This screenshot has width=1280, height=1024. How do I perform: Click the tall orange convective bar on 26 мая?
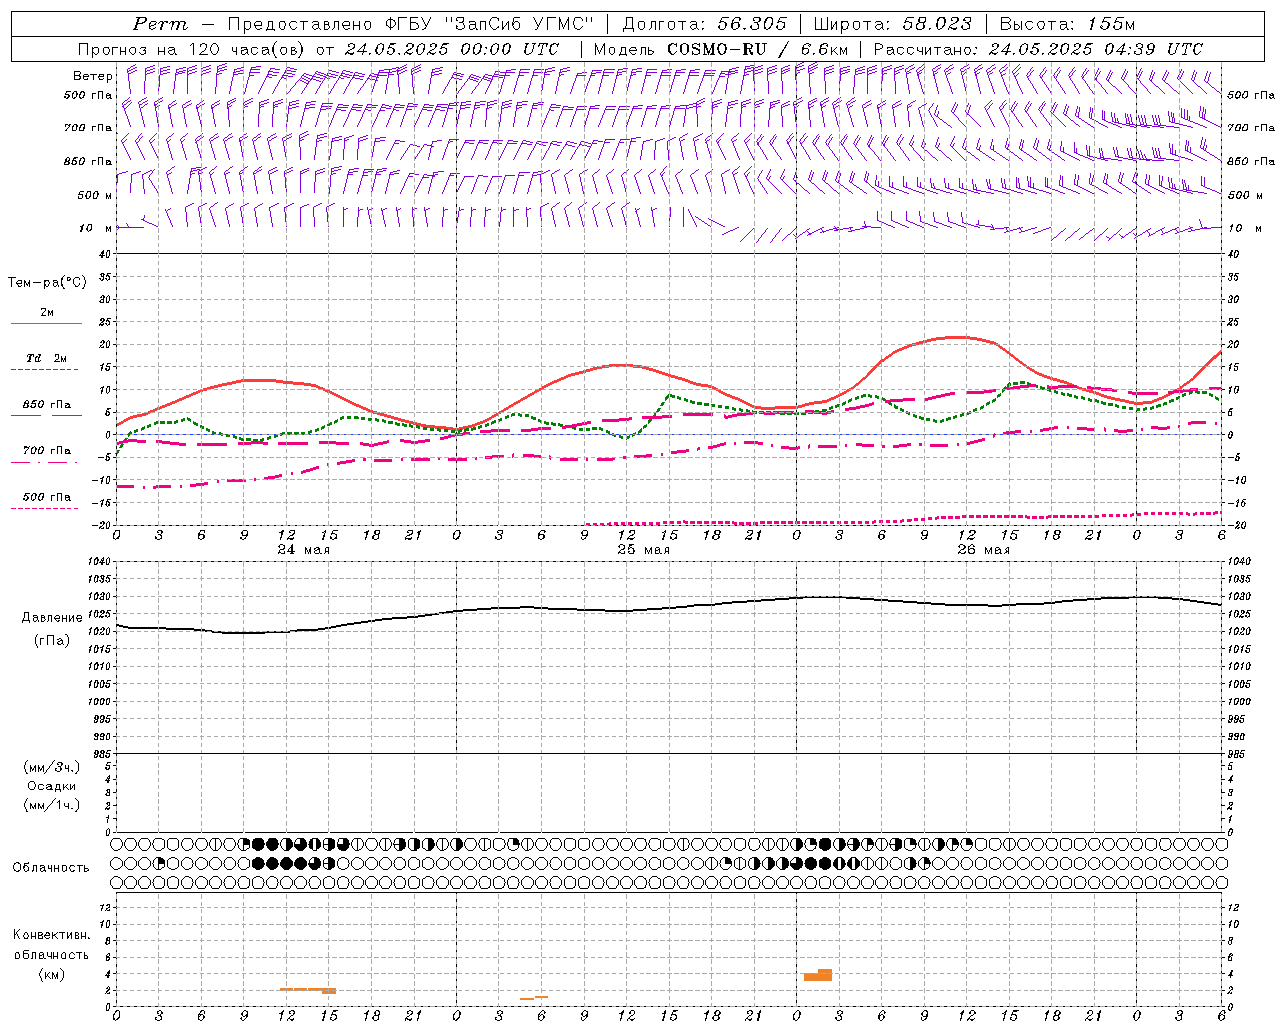tap(818, 975)
